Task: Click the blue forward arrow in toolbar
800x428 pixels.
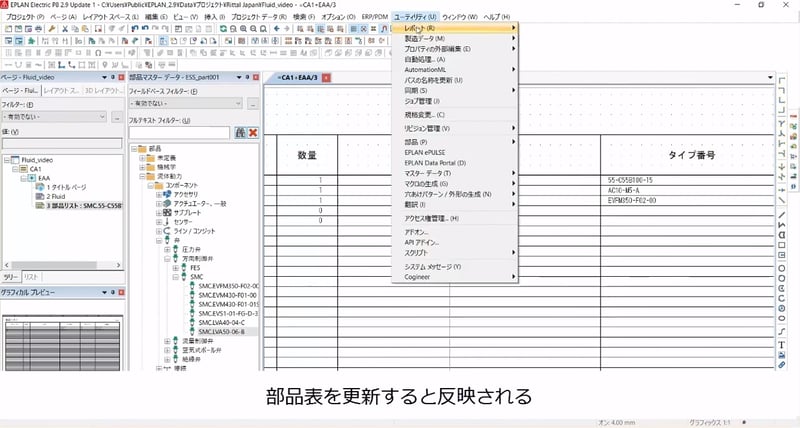Action: pyautogui.click(x=287, y=29)
